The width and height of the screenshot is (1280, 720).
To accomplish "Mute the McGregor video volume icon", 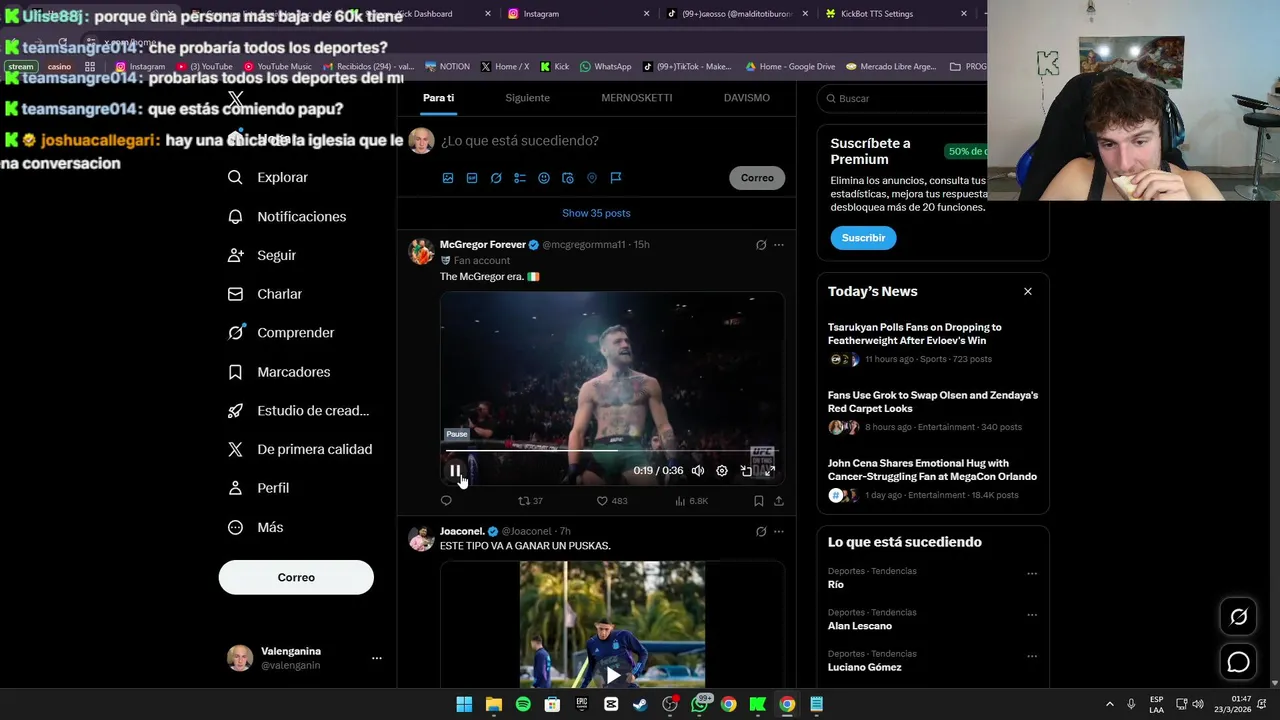I will click(x=698, y=471).
